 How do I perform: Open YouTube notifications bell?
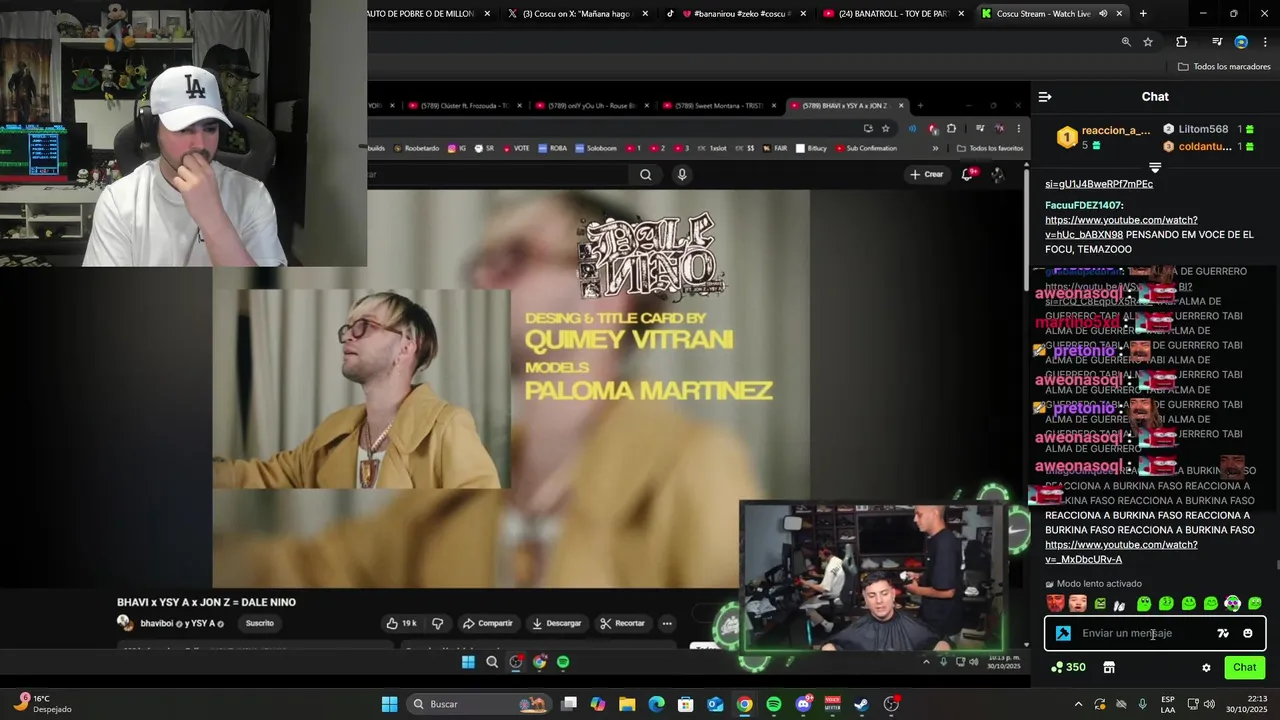968,174
